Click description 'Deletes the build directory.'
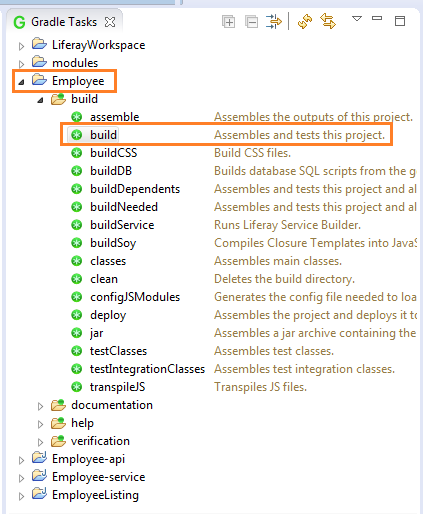The width and height of the screenshot is (423, 514). click(x=284, y=279)
